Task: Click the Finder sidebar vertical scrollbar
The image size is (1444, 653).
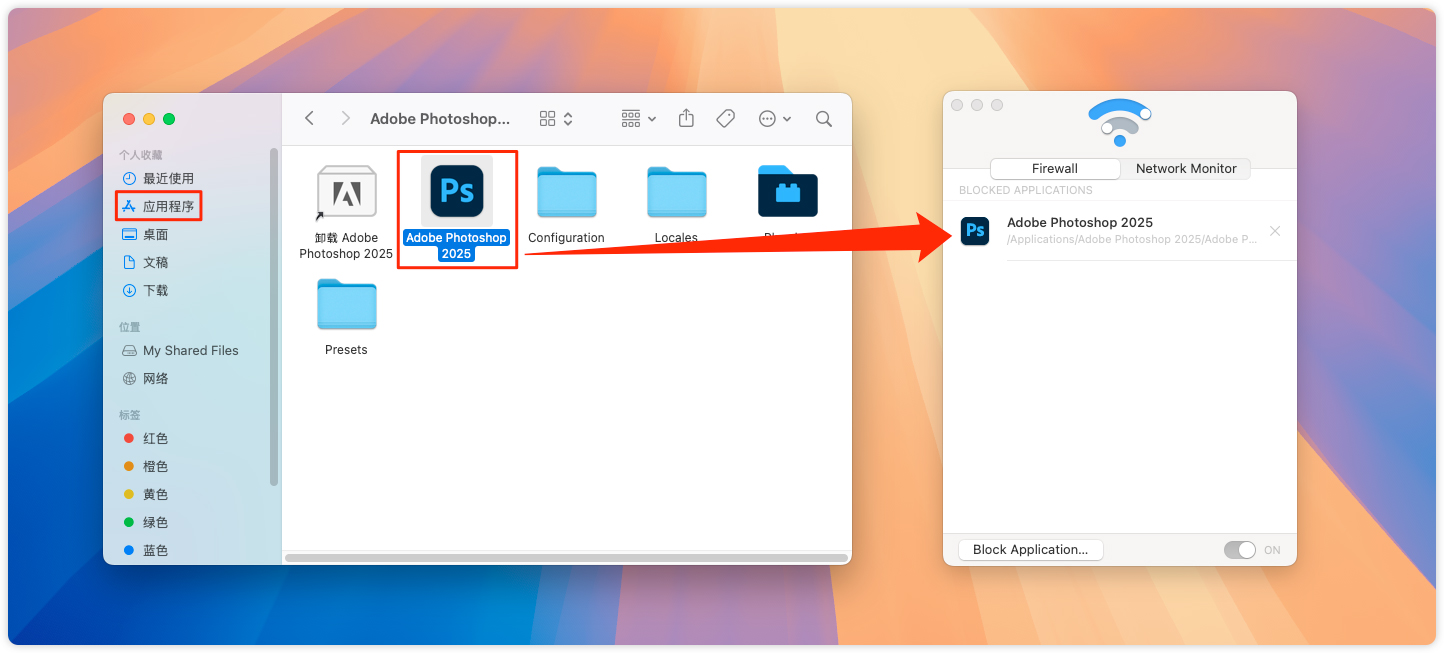Action: click(x=274, y=318)
